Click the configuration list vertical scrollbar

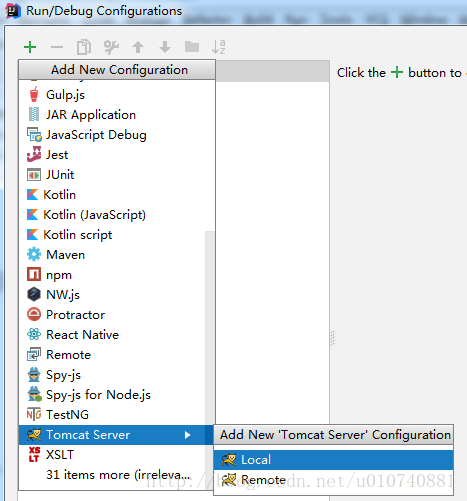coord(209,327)
